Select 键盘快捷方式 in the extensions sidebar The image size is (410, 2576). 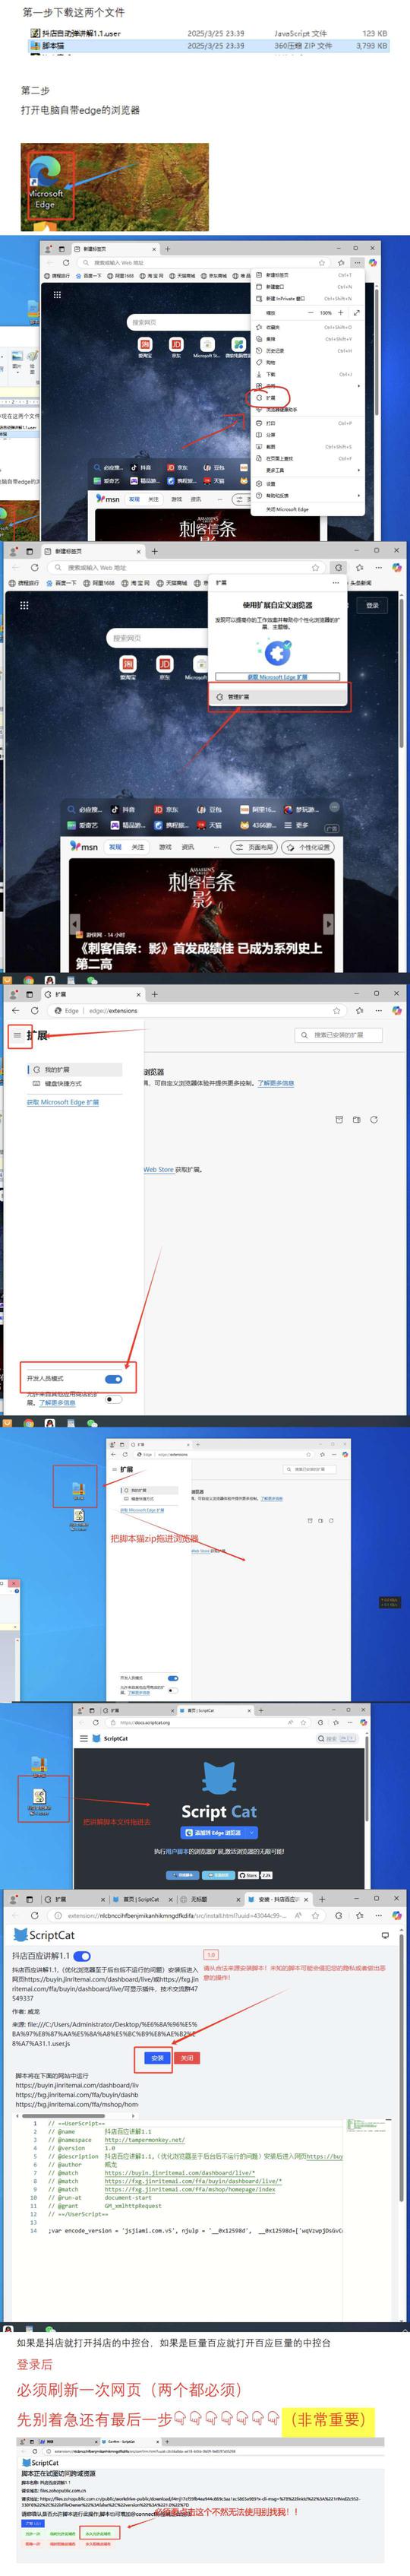75,1083
